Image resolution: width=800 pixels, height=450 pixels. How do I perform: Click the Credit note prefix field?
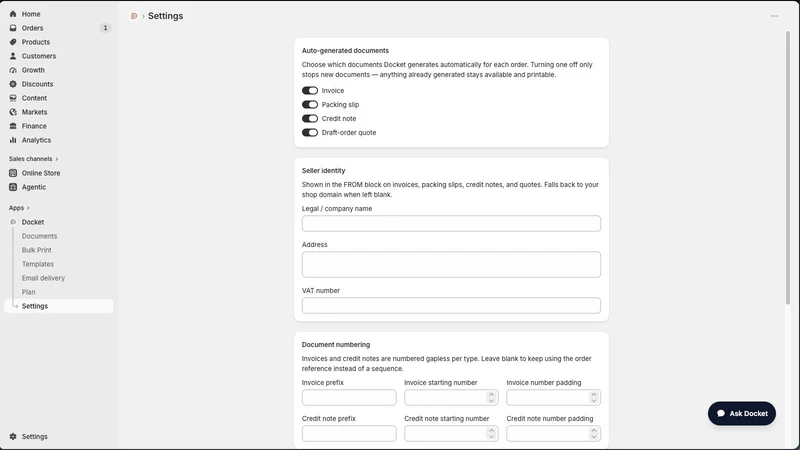click(x=349, y=434)
